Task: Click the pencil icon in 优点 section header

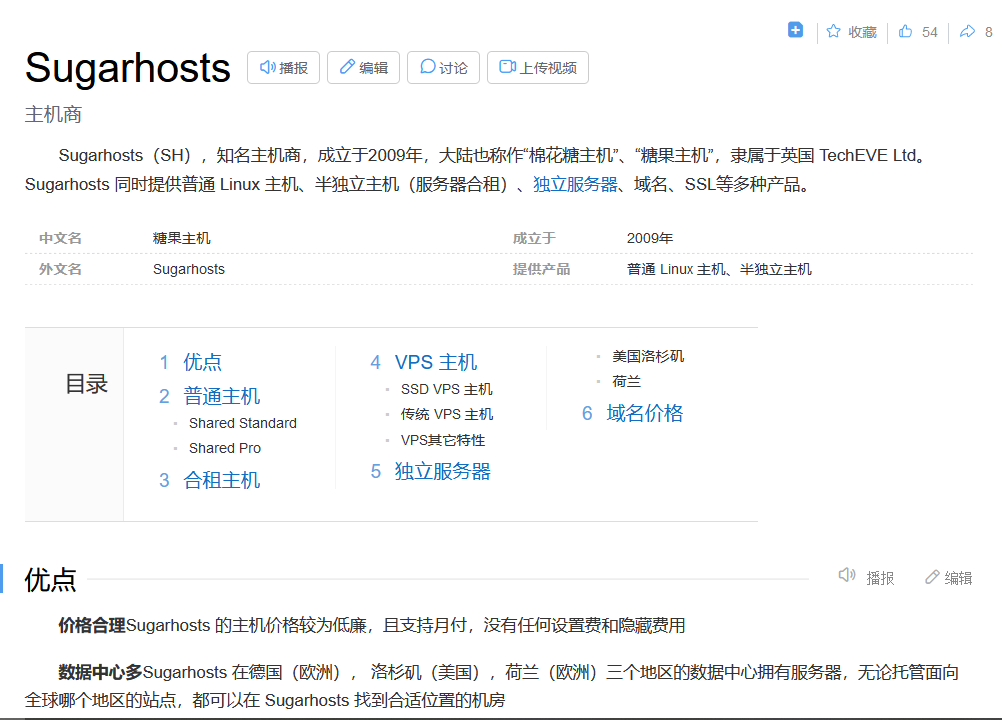Action: pos(932,577)
